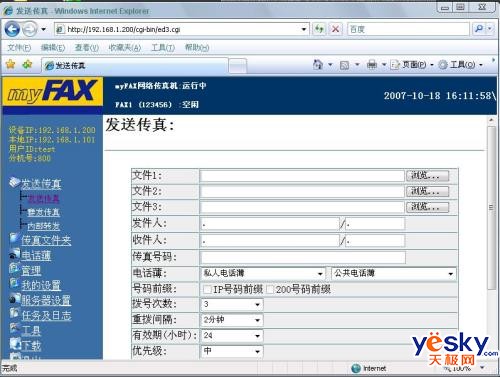Viewport: 500px width, 377px height.
Task: Click the RSS Feeds icon
Action: point(344,65)
